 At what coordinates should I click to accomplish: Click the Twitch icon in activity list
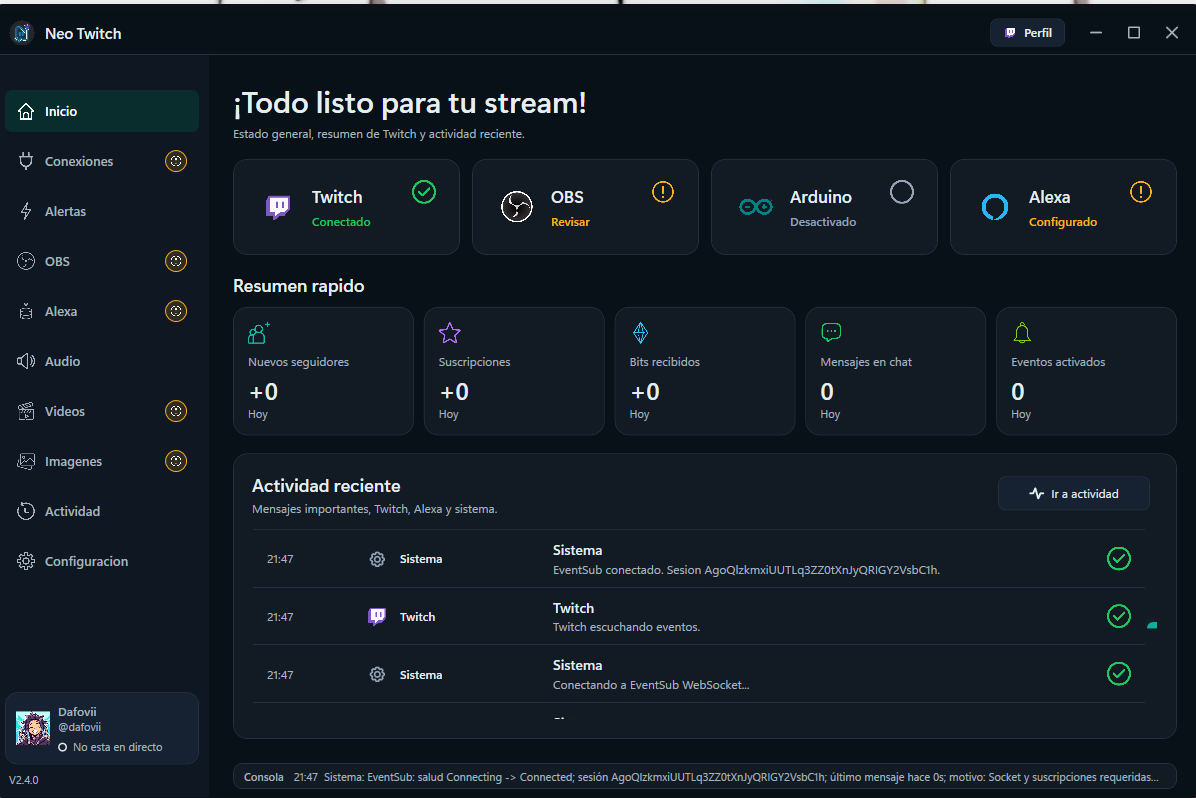pyautogui.click(x=377, y=616)
